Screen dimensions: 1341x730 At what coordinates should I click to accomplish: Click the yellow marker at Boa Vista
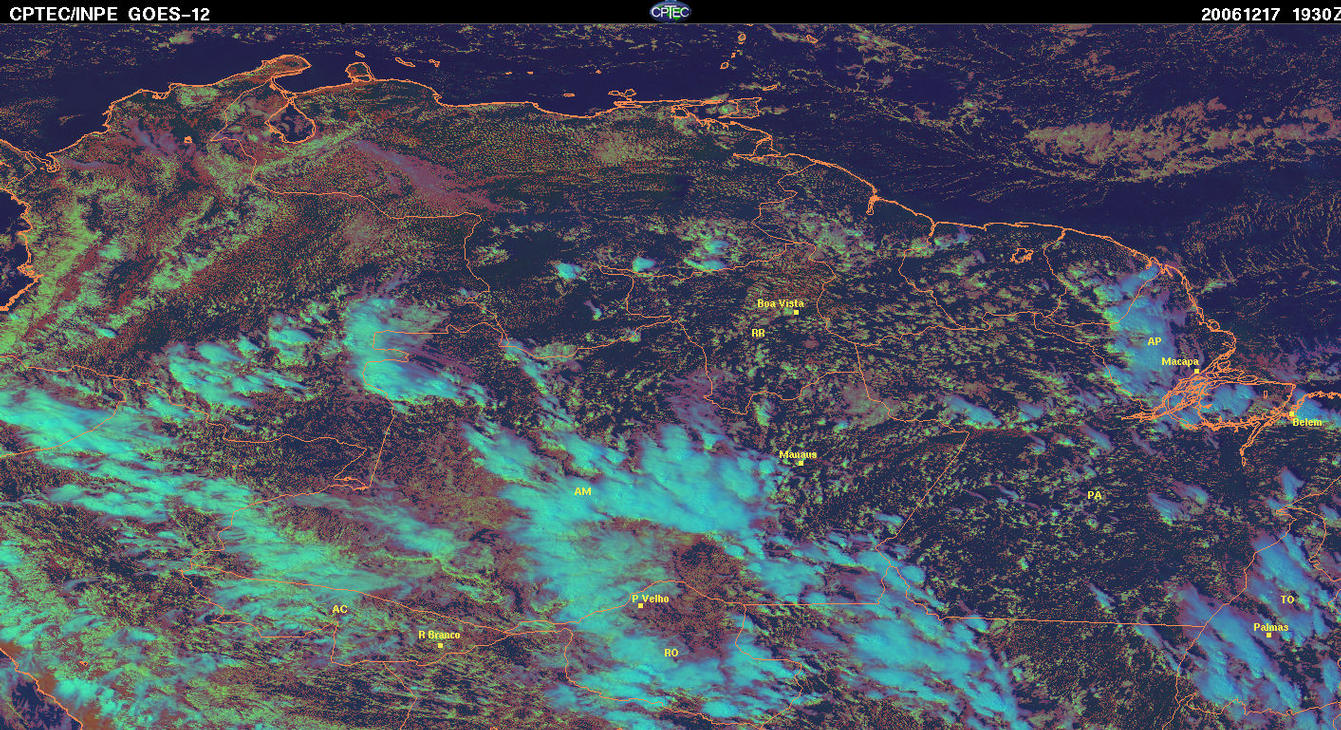coord(796,313)
